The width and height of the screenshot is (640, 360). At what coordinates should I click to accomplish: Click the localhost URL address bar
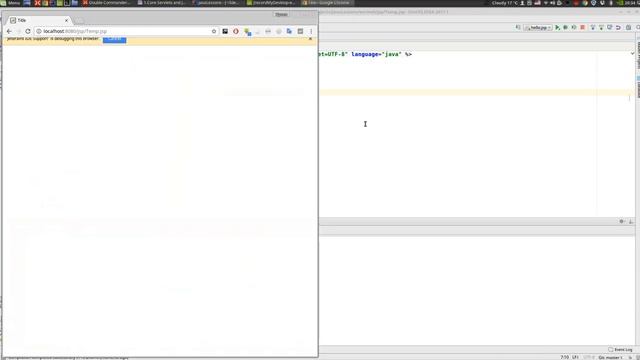[x=127, y=31]
